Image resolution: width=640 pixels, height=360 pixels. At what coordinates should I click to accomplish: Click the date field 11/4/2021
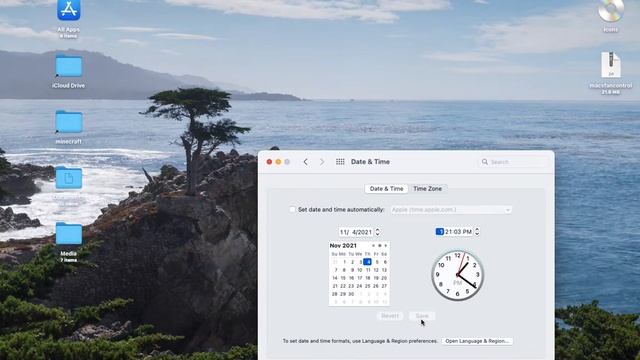click(x=356, y=232)
